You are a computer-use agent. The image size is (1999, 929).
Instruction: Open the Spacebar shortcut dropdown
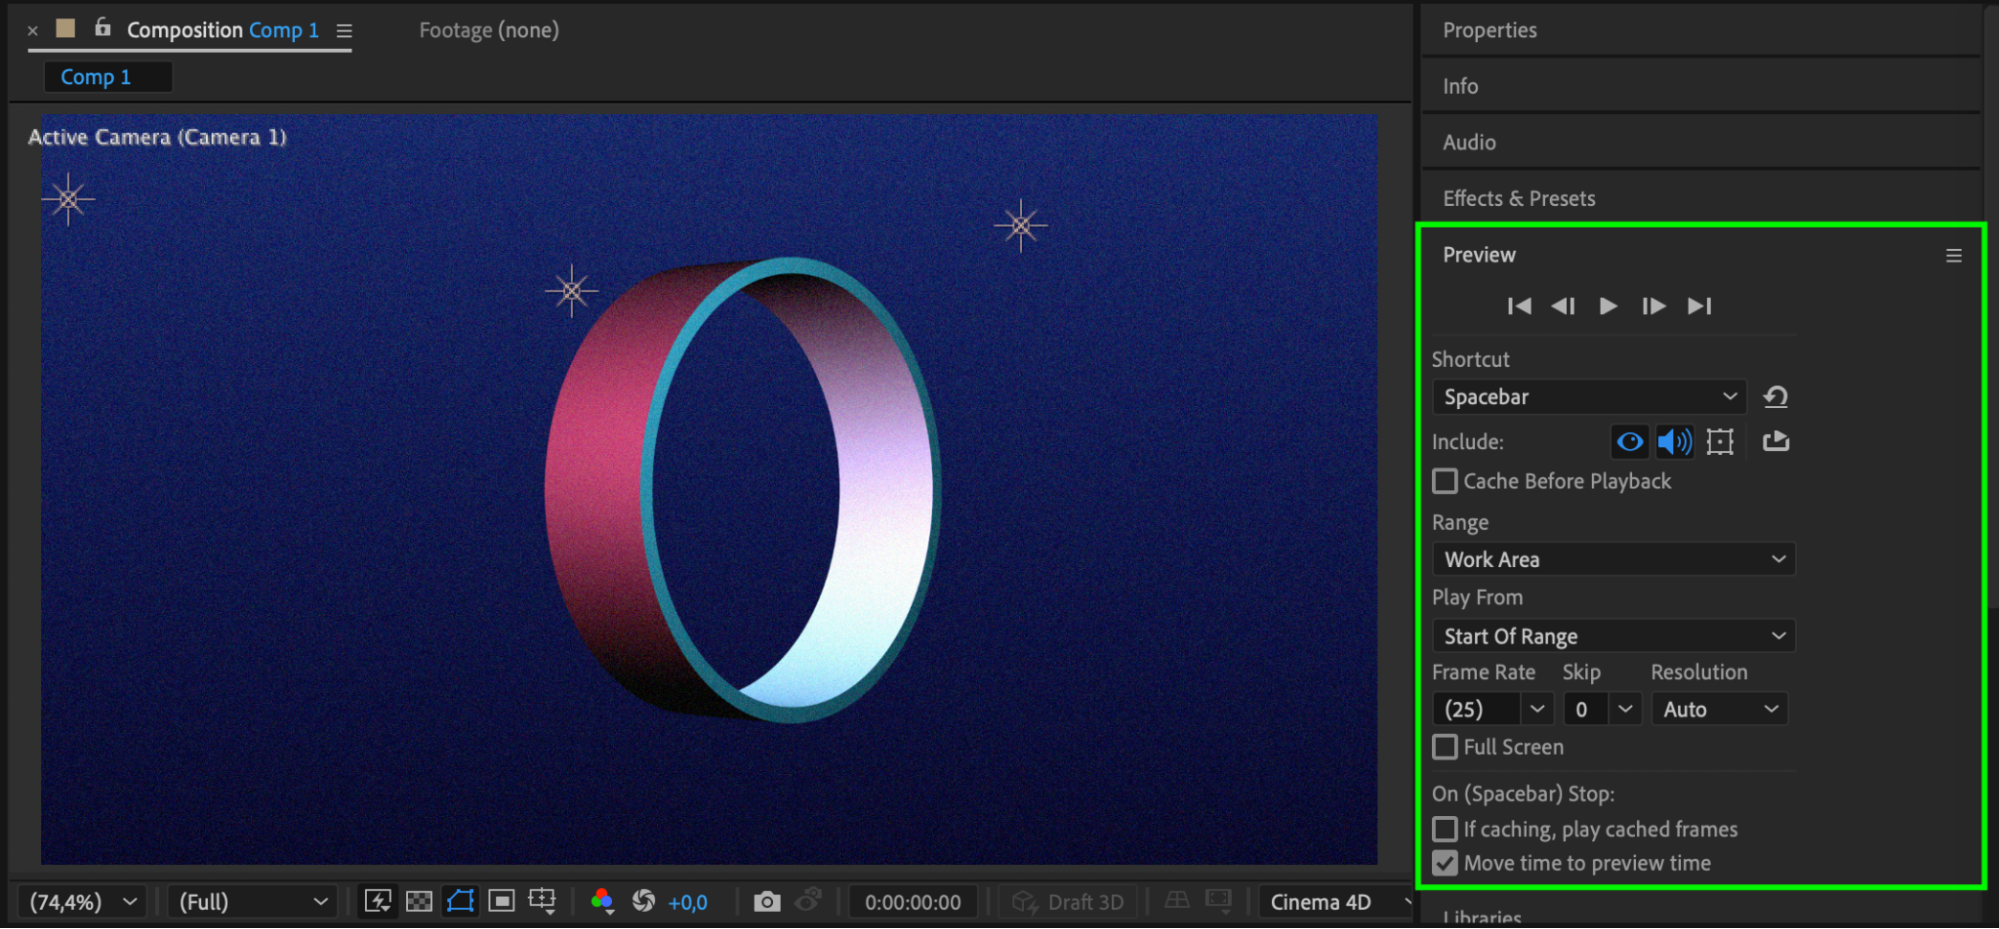pos(1589,397)
